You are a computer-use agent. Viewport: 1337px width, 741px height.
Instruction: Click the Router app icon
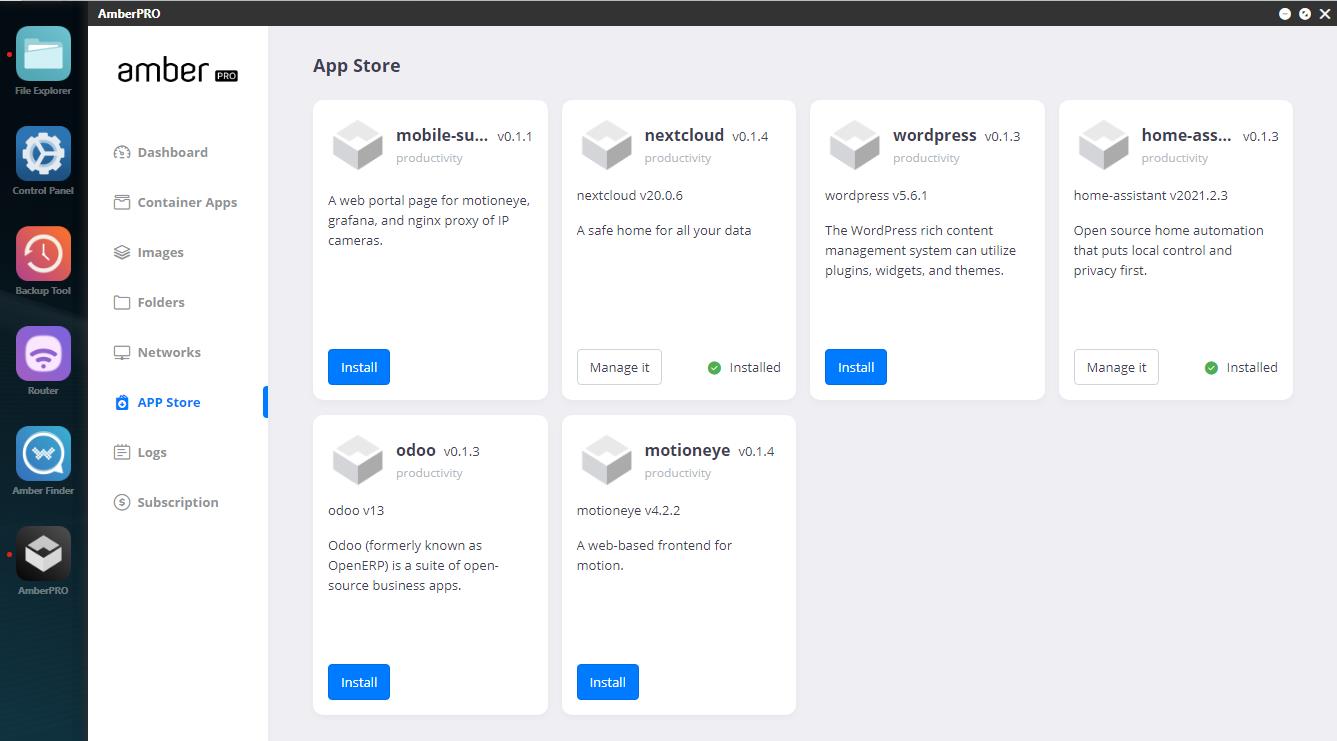coord(43,354)
